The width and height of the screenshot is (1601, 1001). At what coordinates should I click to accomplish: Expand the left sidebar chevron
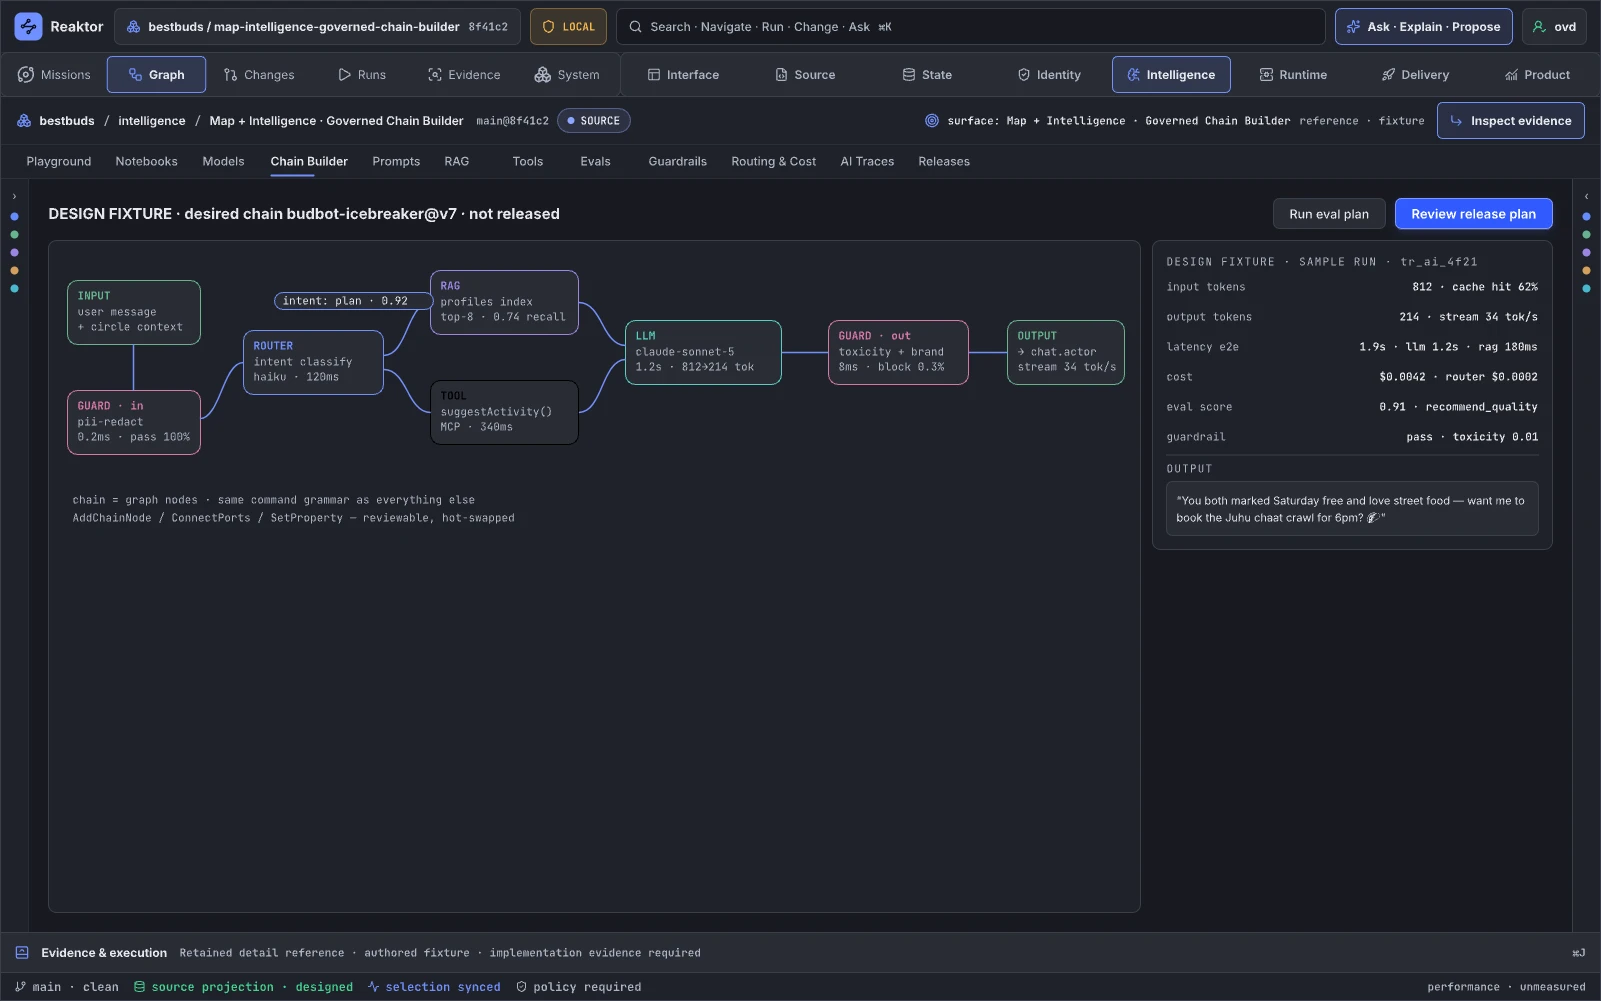pyautogui.click(x=14, y=196)
